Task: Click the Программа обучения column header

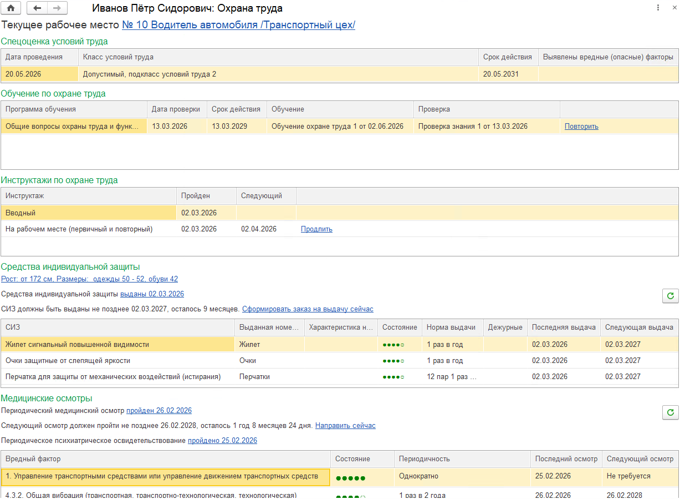Action: point(74,109)
